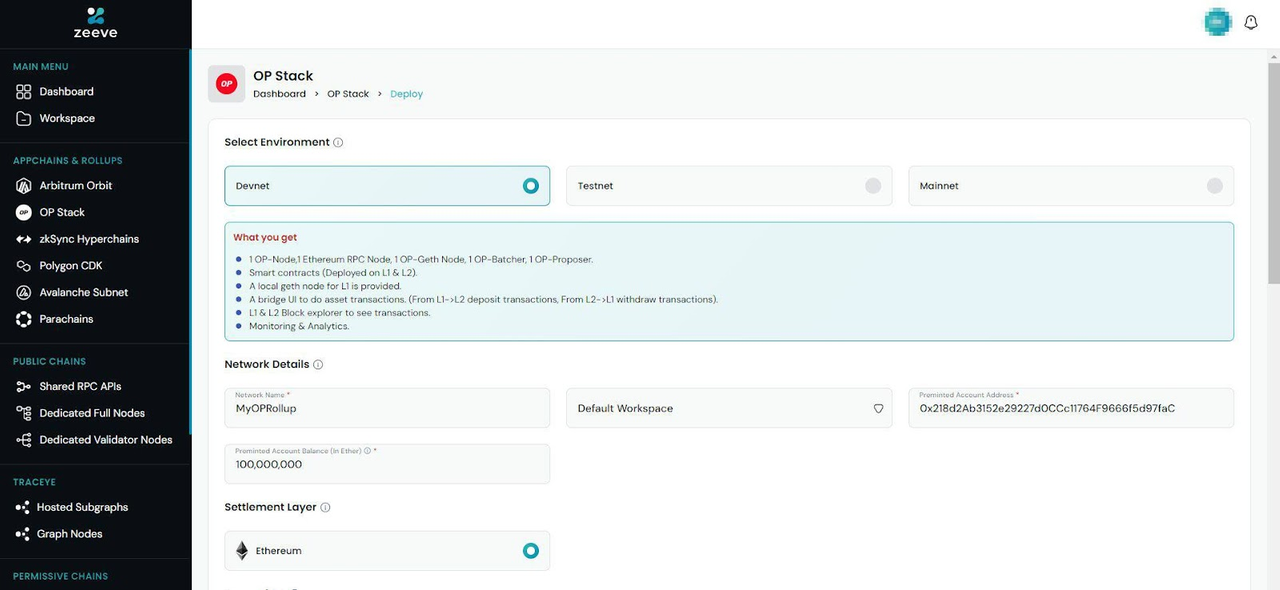This screenshot has width=1280, height=590.
Task: Click the zkSync Hyperchains arrows icon
Action: [x=24, y=239]
